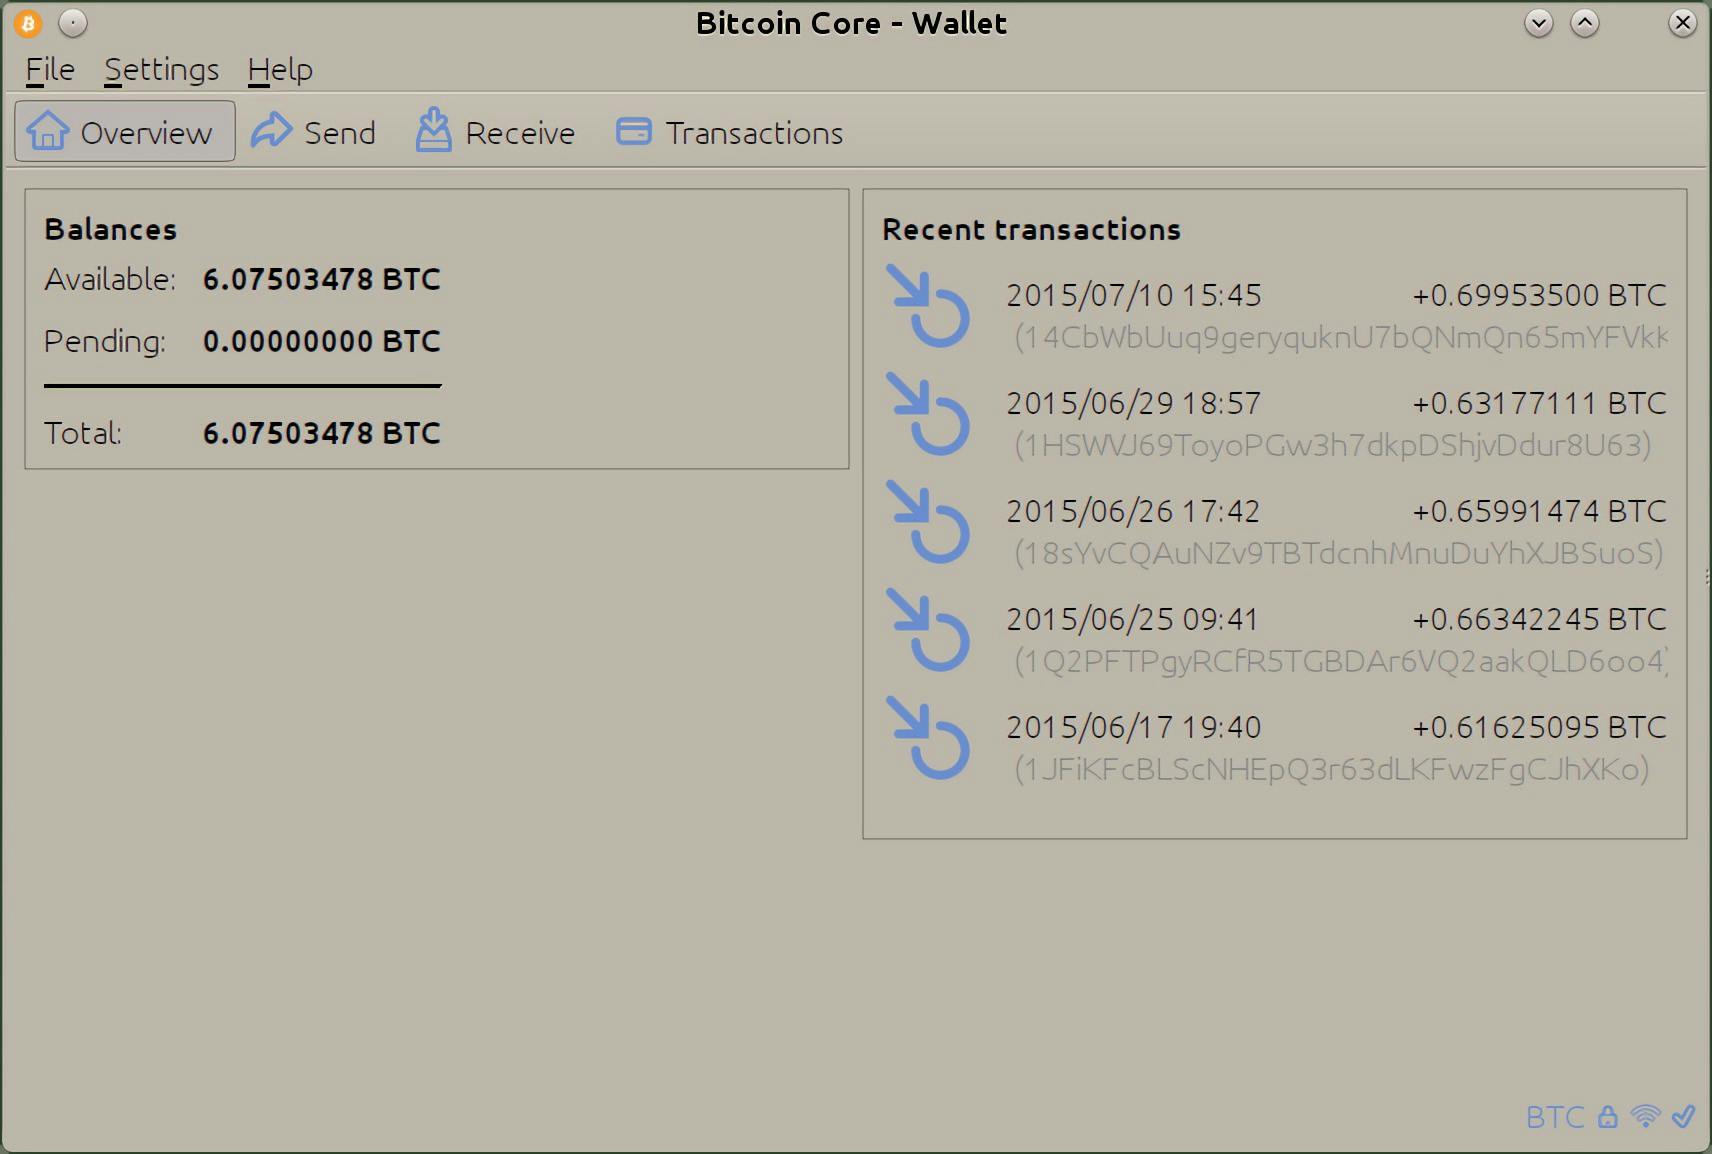Image resolution: width=1712 pixels, height=1154 pixels.
Task: Click the Total balance value
Action: tap(322, 433)
